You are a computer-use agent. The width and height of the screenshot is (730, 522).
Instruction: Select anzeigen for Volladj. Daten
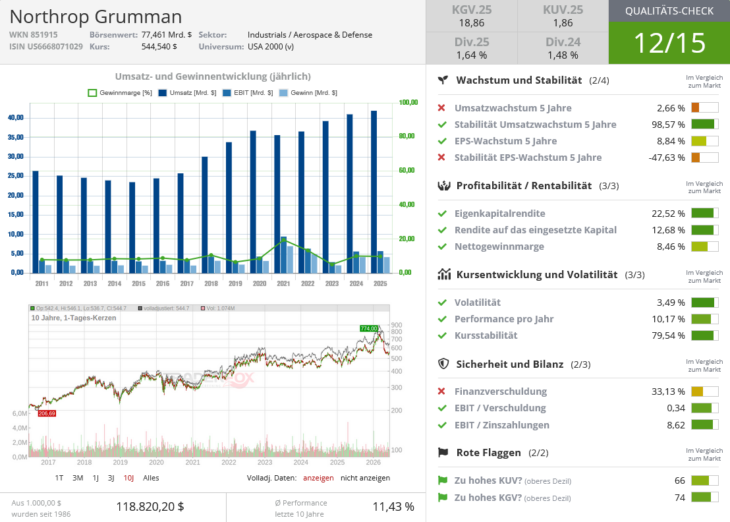pyautogui.click(x=318, y=478)
